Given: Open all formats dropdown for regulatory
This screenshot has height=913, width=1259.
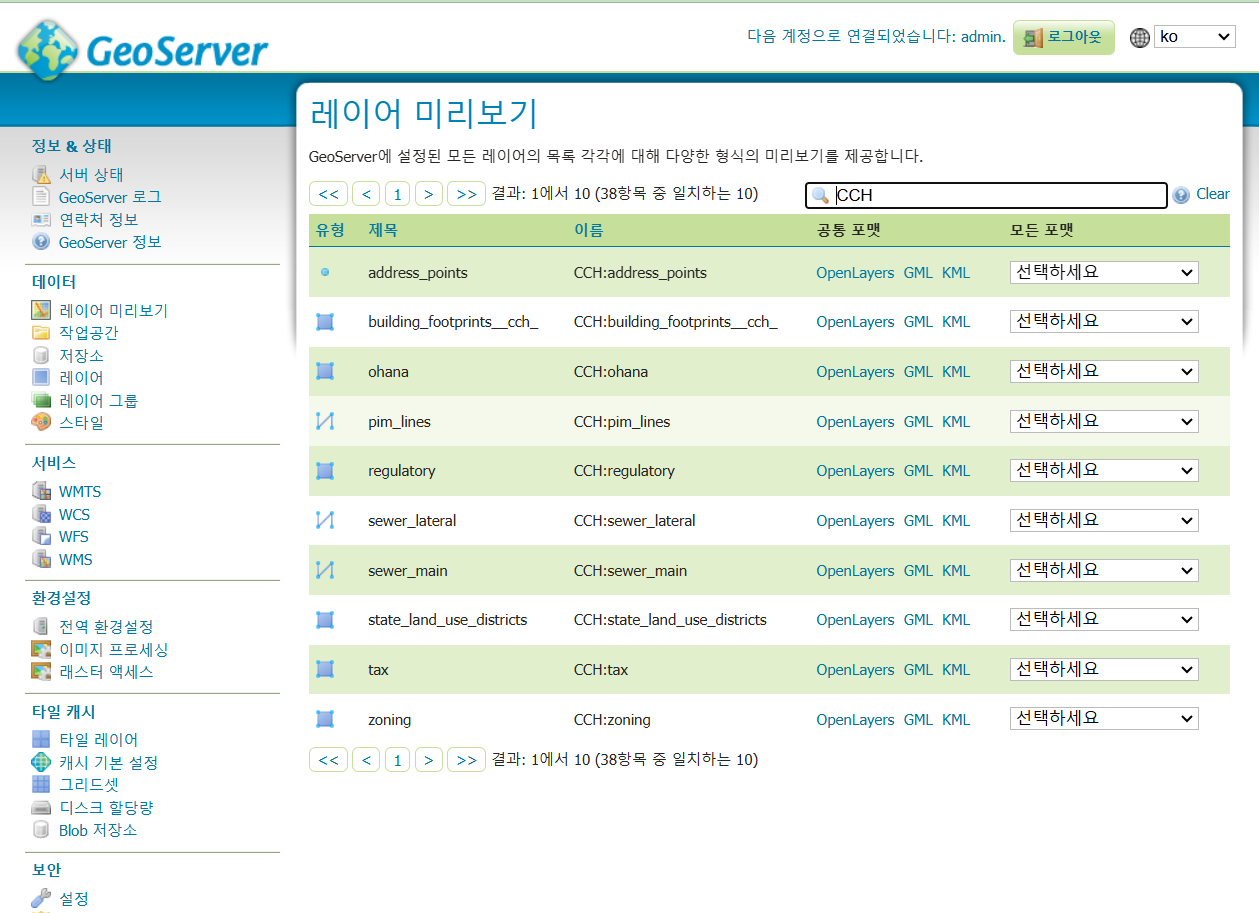Looking at the screenshot, I should click(1104, 470).
